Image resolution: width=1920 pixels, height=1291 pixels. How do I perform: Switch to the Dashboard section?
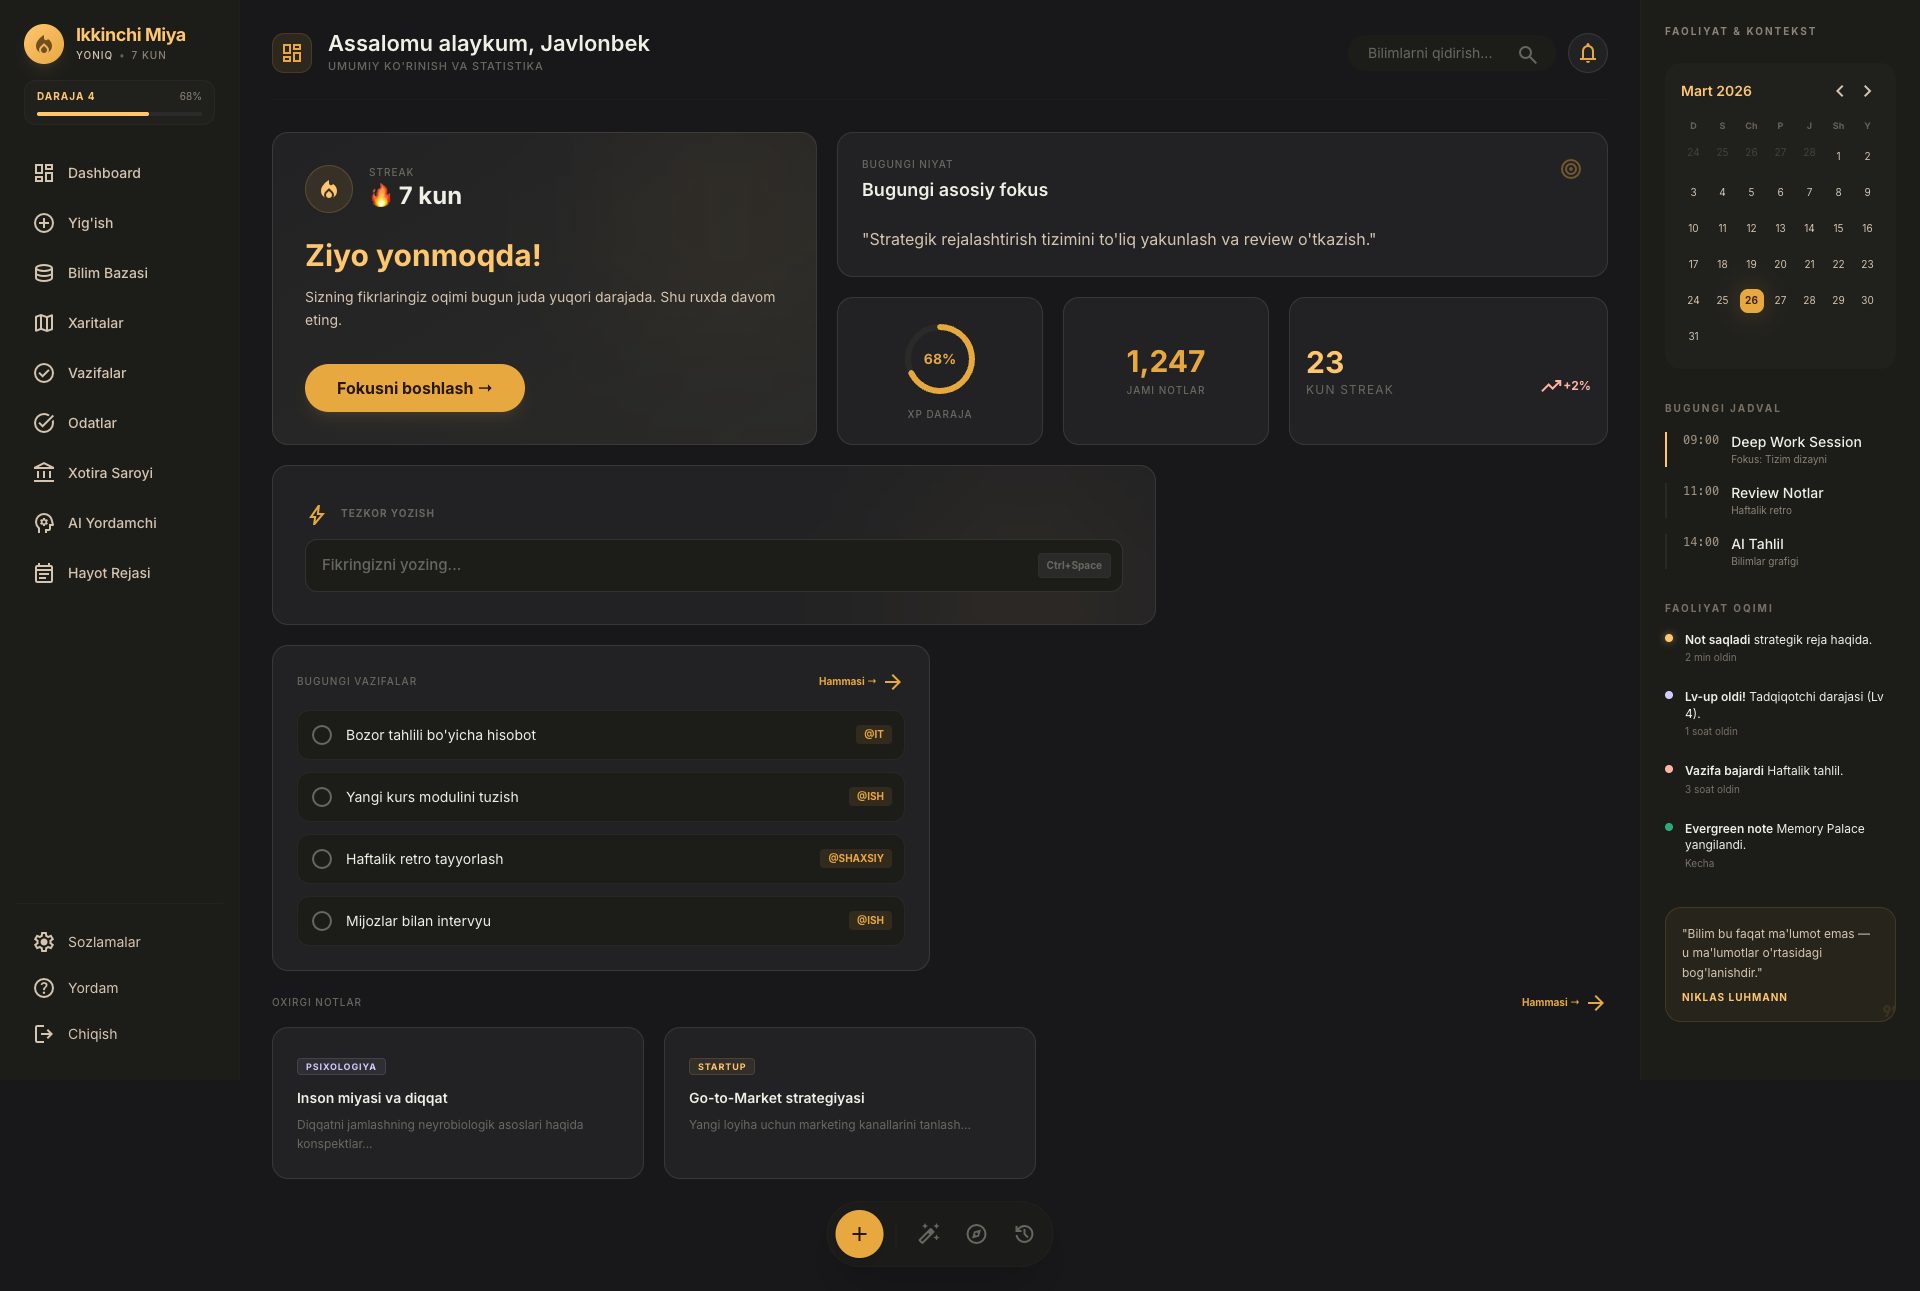[103, 172]
